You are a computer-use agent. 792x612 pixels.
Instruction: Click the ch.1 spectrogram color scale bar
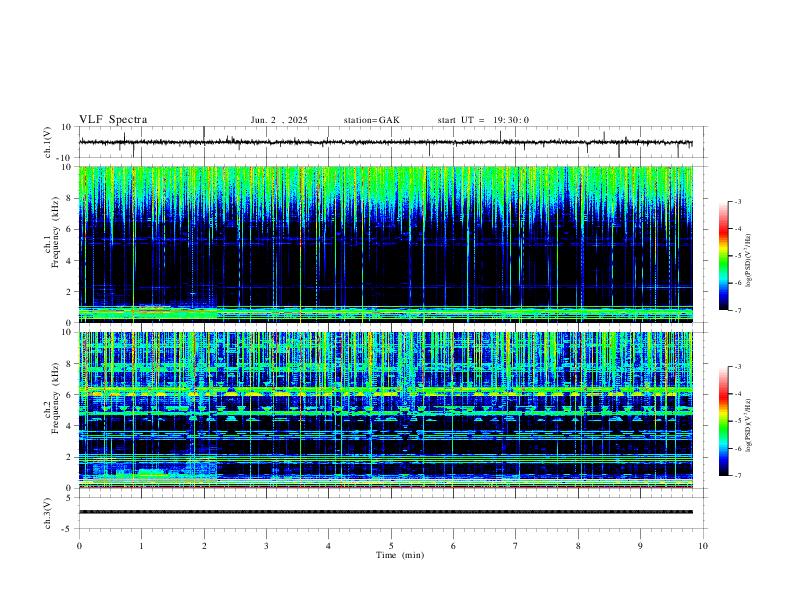coord(724,256)
